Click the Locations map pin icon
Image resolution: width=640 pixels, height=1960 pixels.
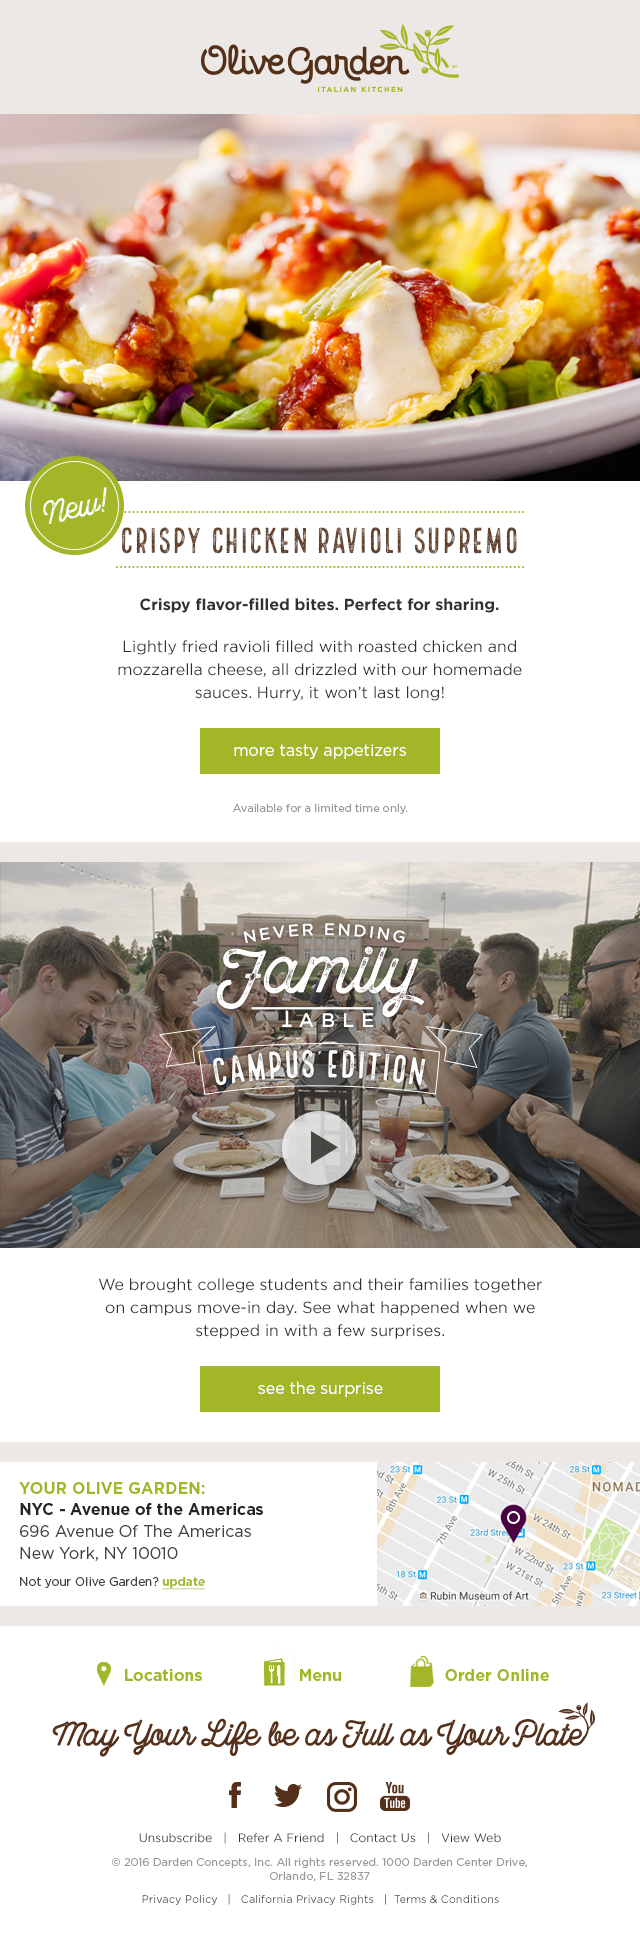[103, 1674]
